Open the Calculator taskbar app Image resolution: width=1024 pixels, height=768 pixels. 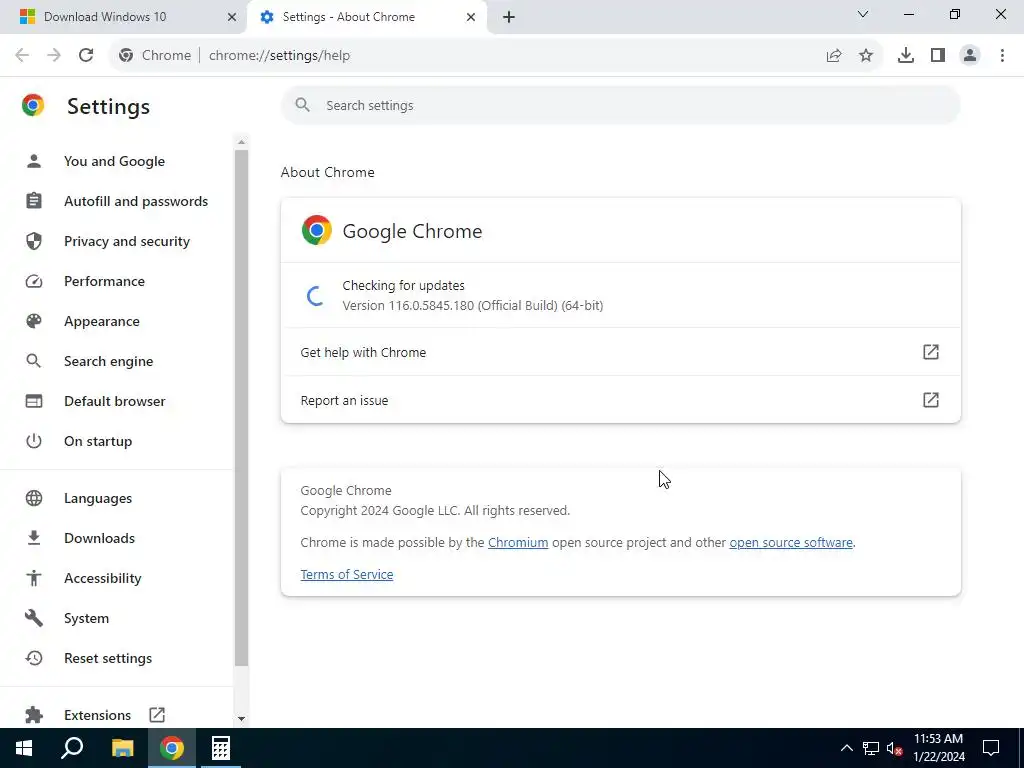point(221,748)
